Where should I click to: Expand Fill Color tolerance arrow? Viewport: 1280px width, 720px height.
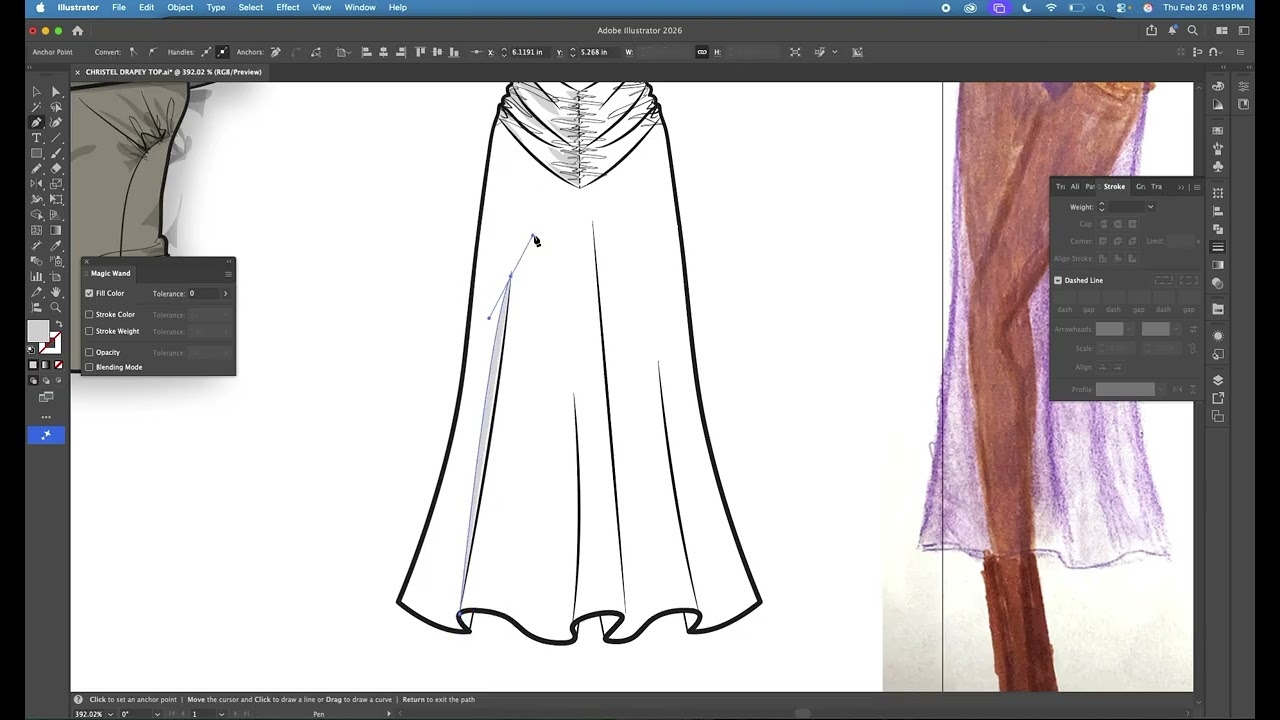pos(225,293)
